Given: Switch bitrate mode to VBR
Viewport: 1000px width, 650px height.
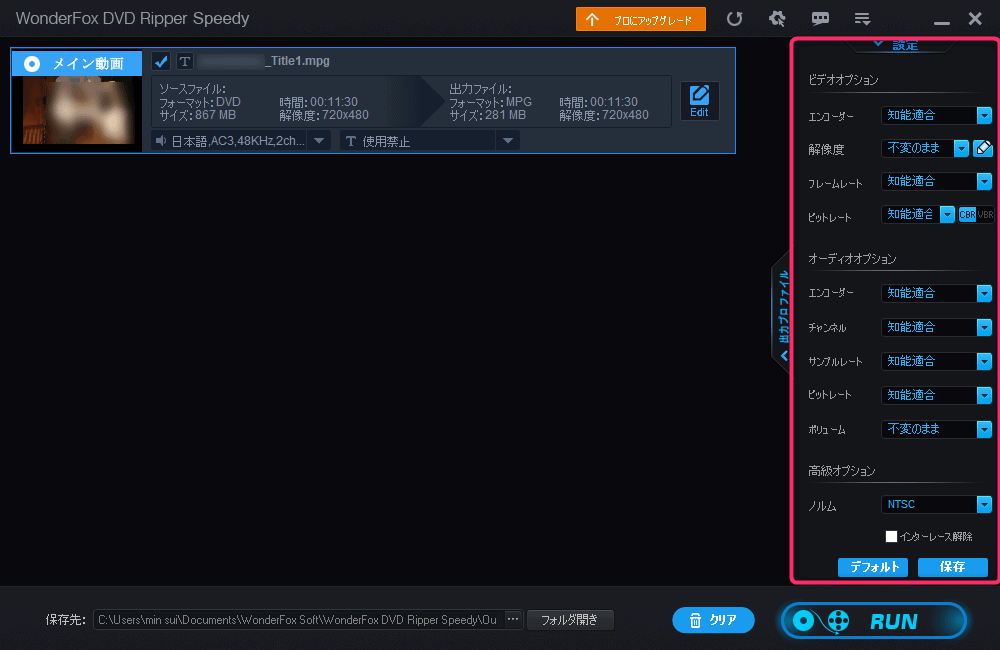Looking at the screenshot, I should (x=986, y=215).
